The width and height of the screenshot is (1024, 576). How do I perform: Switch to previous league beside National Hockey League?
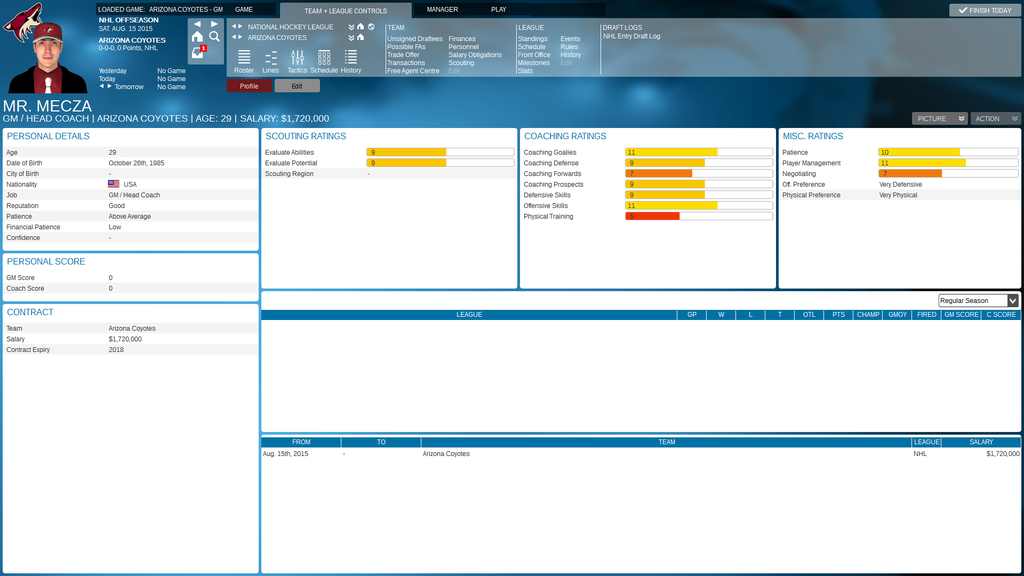point(234,27)
